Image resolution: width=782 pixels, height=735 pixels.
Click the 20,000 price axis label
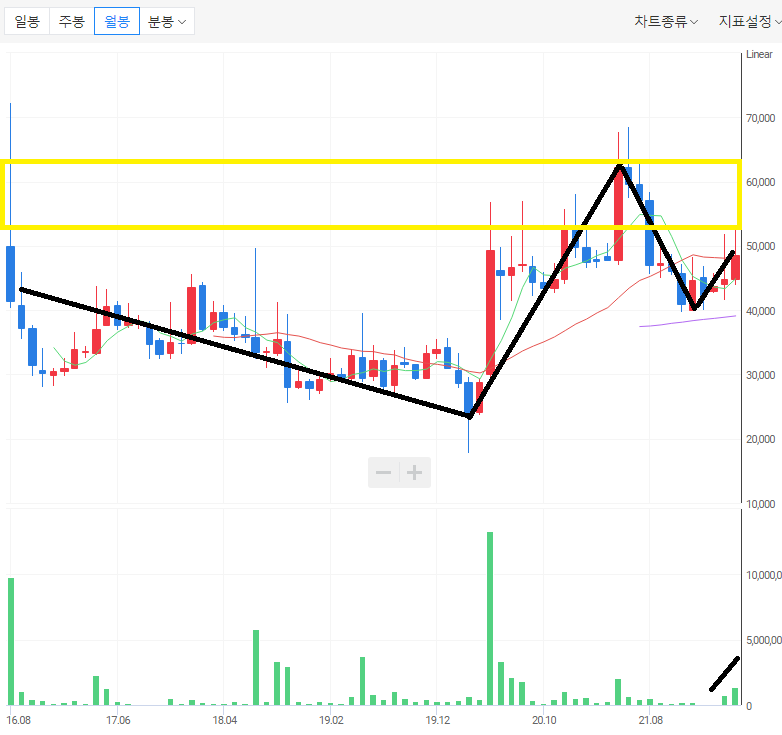[x=761, y=439]
